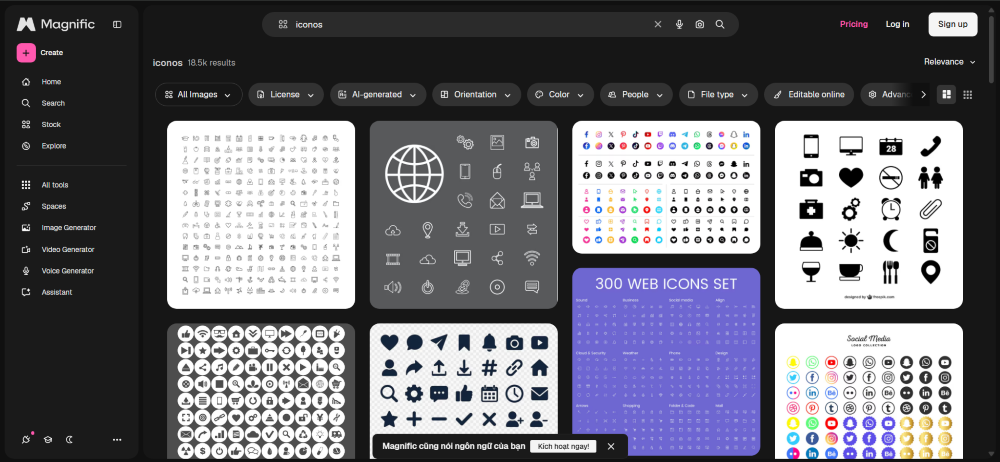This screenshot has height=462, width=1000.
Task: Collapse the sidebar with the panel icon
Action: [x=117, y=24]
